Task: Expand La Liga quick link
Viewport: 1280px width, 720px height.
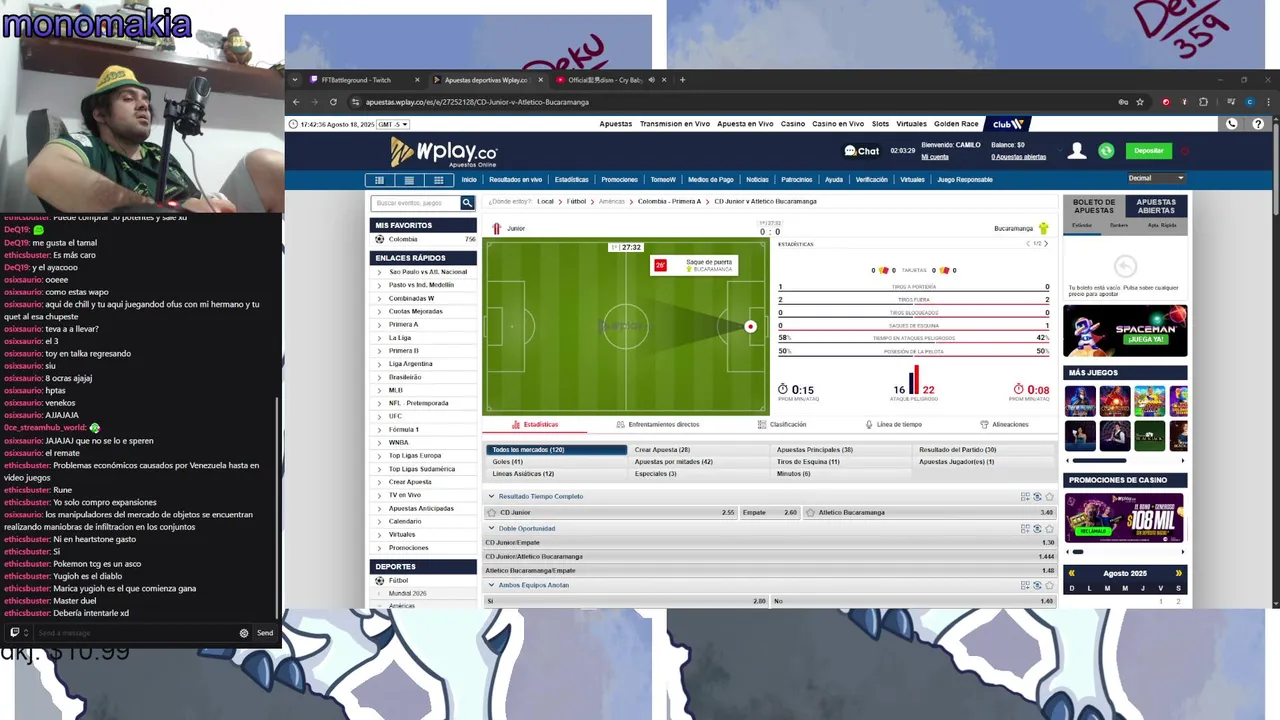Action: [x=380, y=338]
